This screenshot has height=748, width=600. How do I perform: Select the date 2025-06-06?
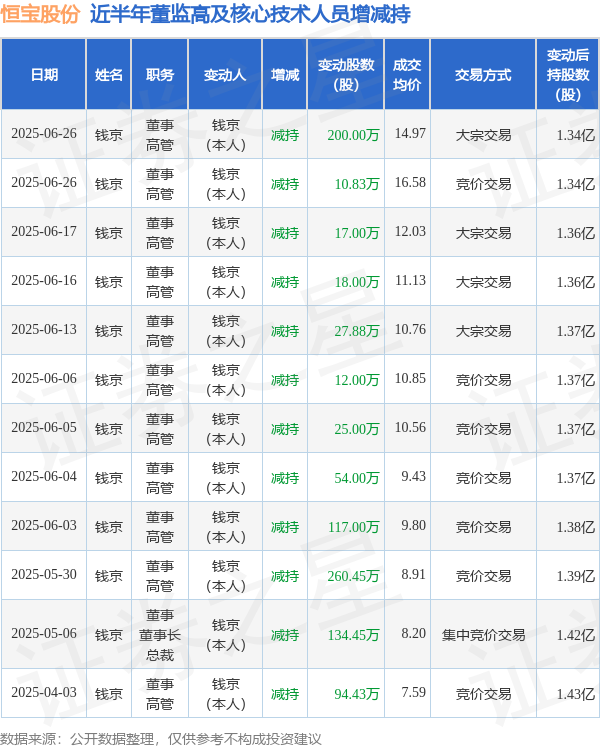[44, 378]
